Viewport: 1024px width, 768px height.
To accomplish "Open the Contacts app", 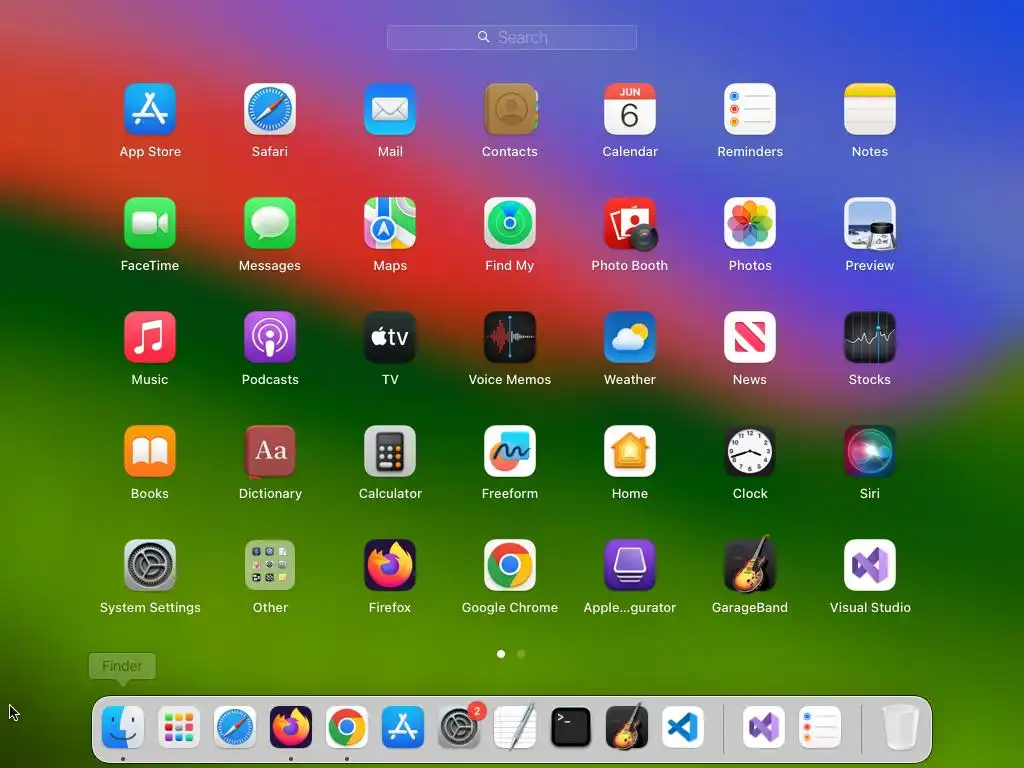I will tap(510, 109).
